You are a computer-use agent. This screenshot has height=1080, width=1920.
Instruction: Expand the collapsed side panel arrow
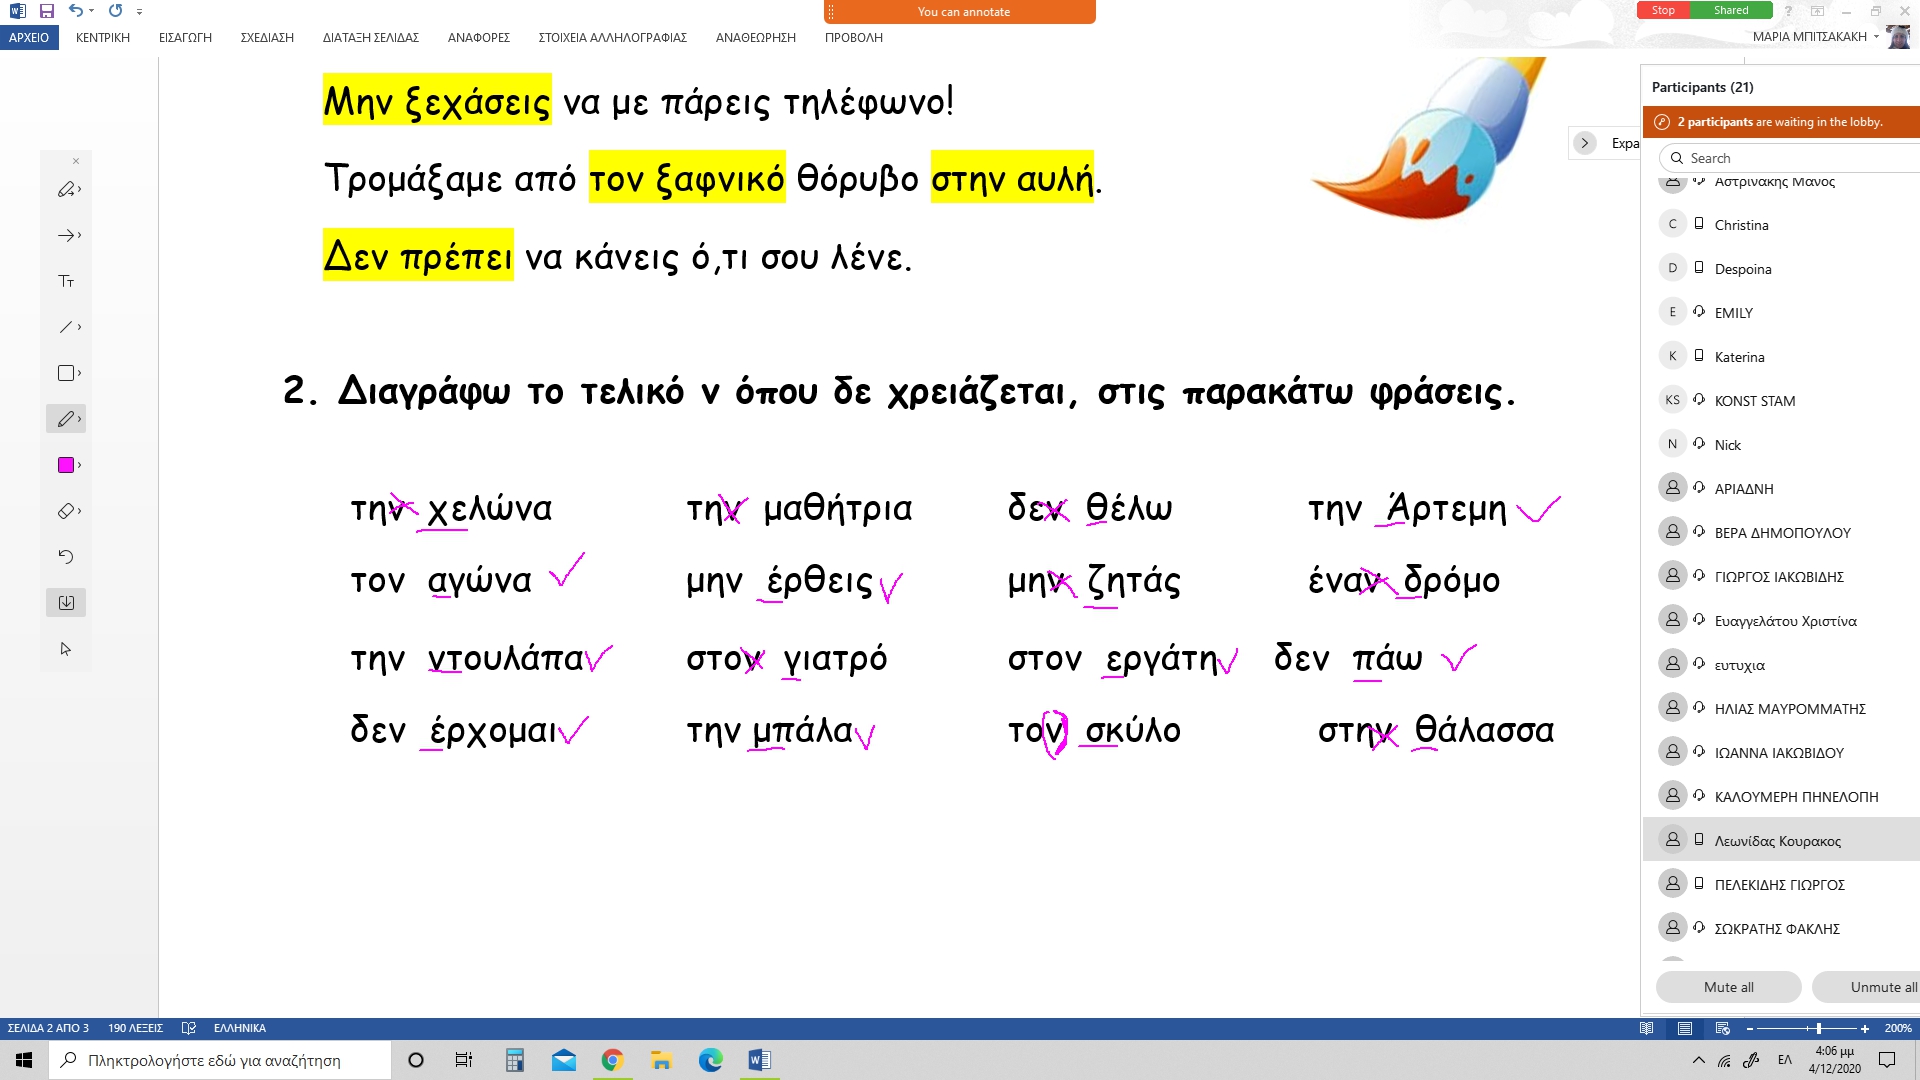[x=1584, y=143]
